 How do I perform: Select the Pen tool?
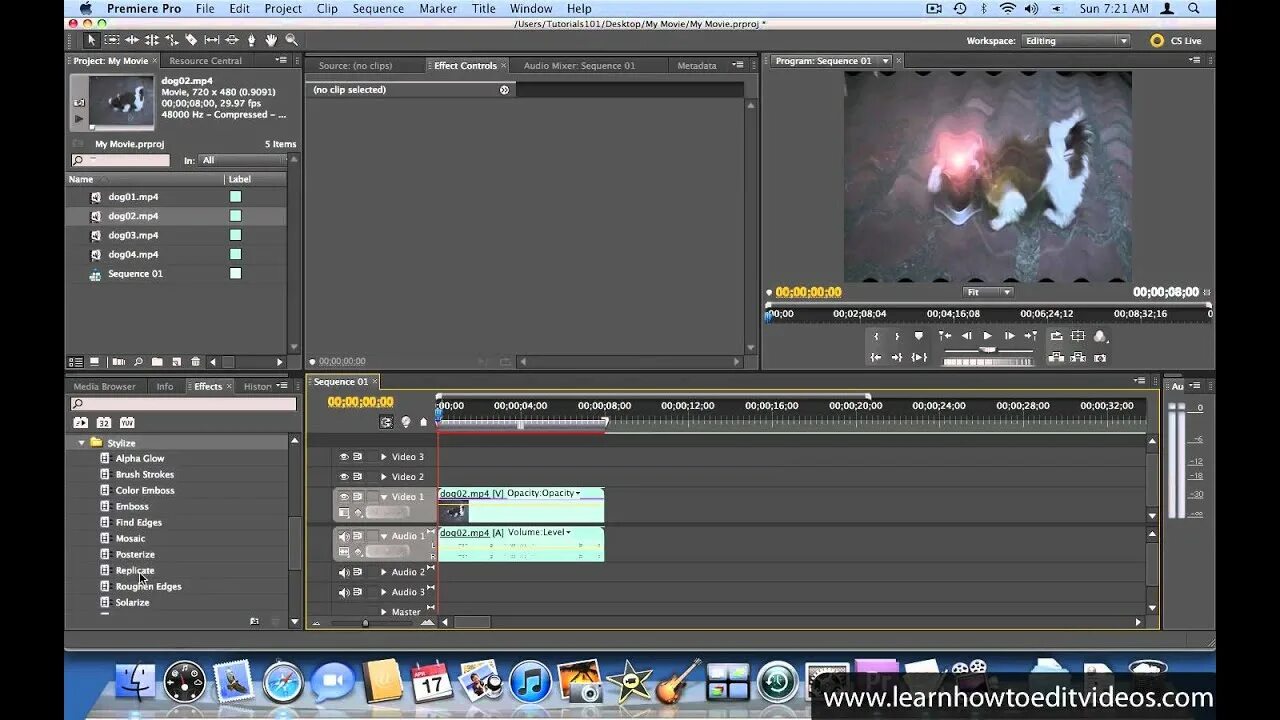[251, 40]
